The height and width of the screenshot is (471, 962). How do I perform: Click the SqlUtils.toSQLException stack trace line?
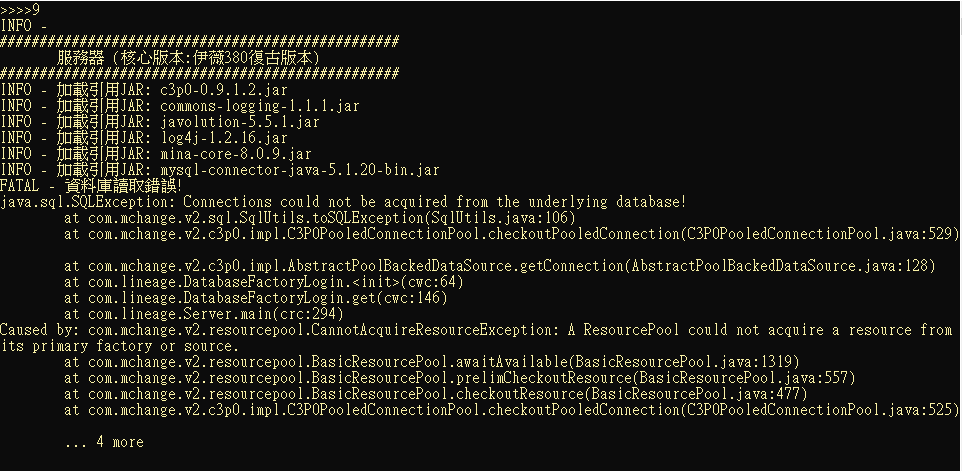click(x=320, y=218)
